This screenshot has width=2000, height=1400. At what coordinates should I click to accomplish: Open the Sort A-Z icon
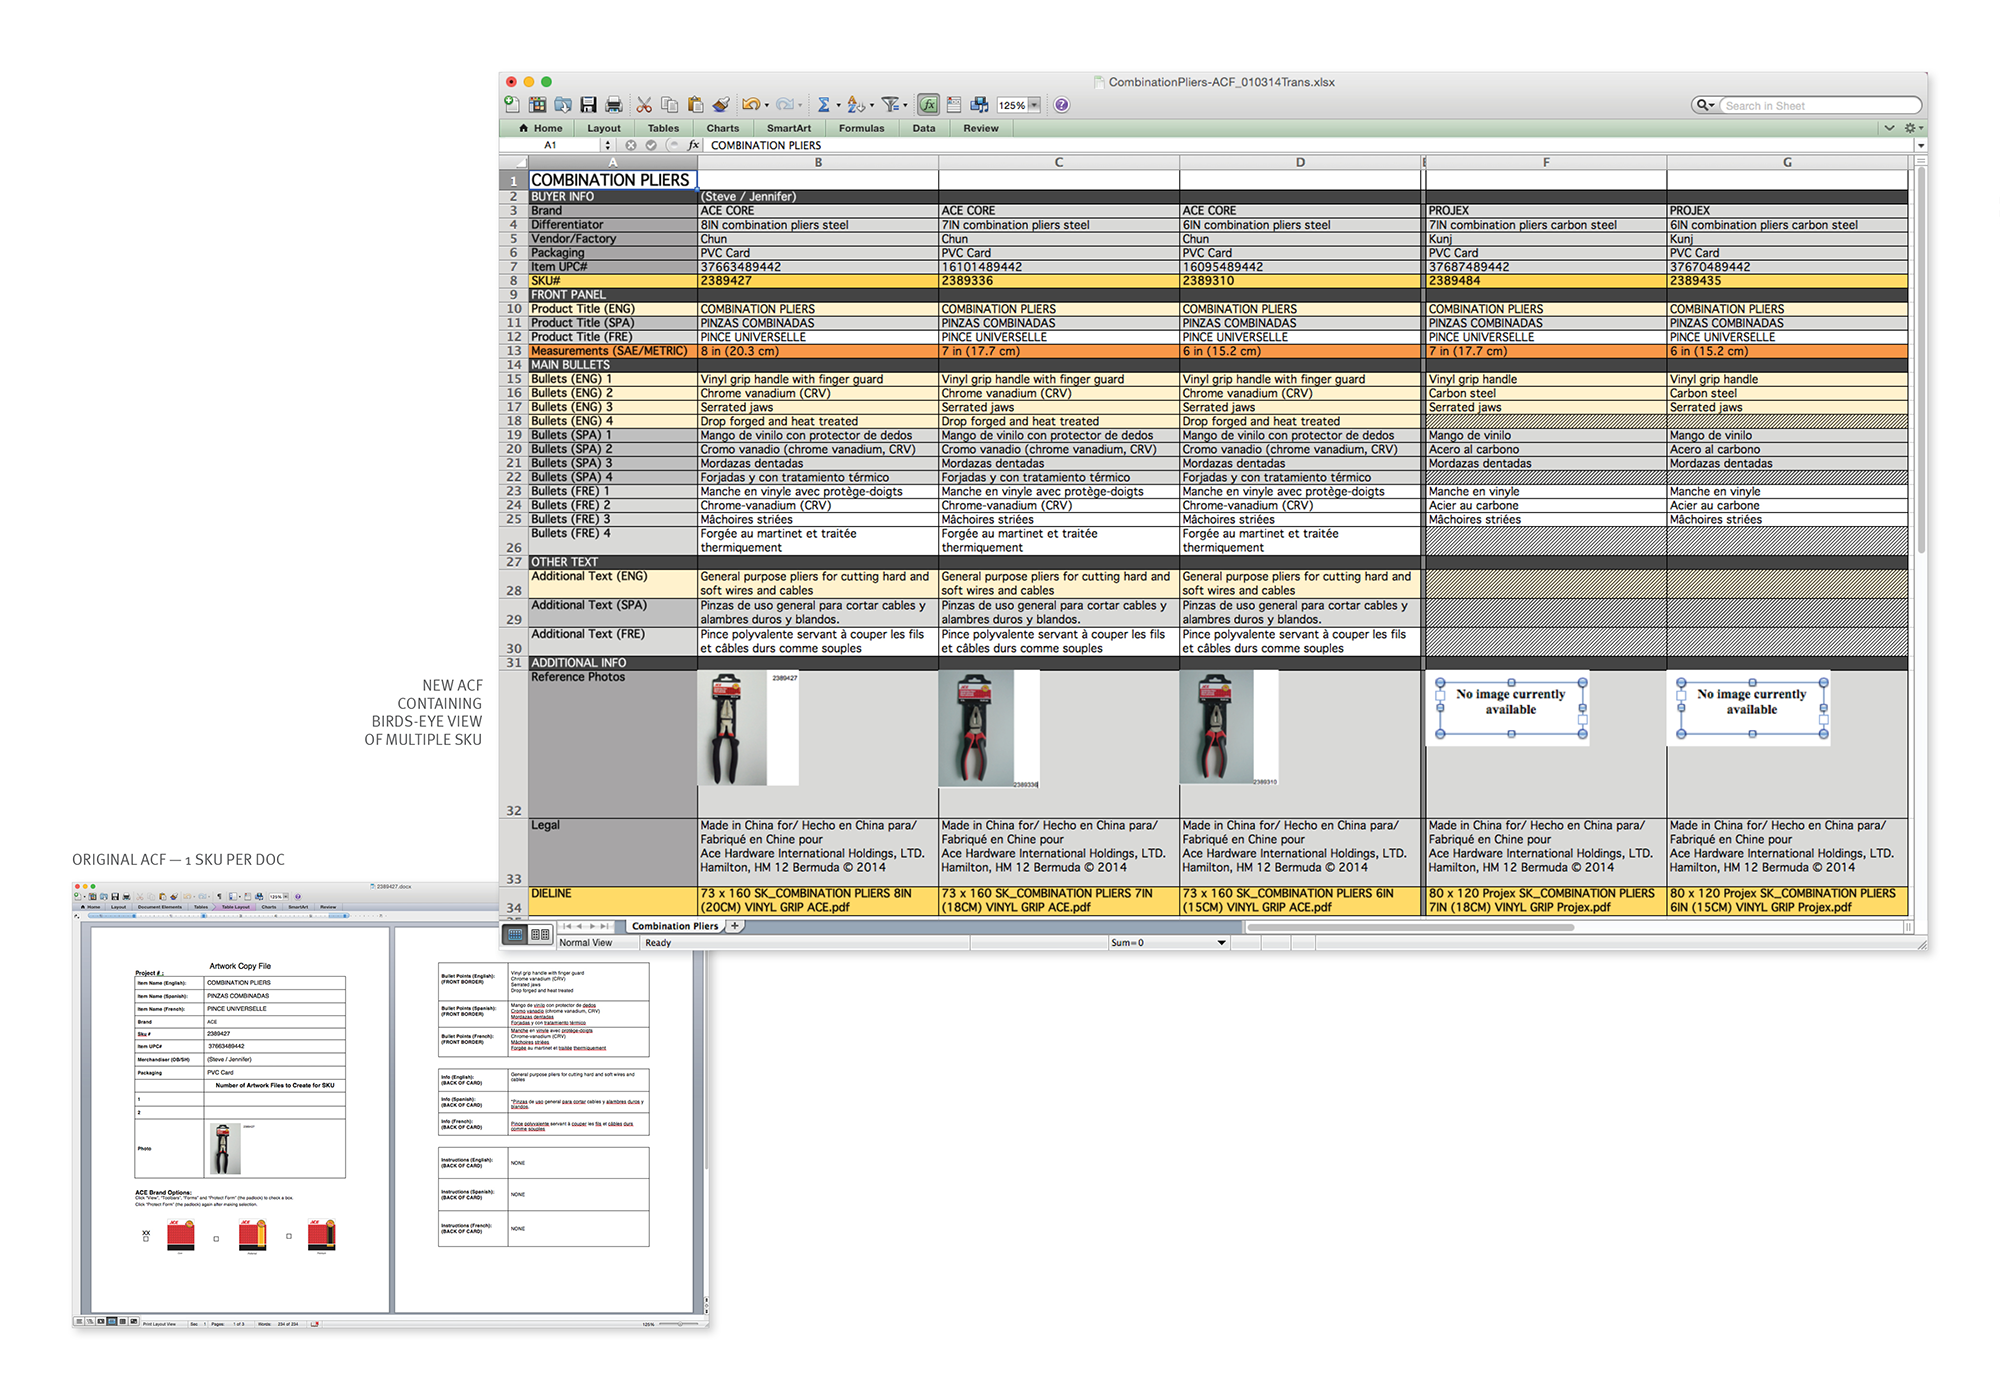point(855,104)
